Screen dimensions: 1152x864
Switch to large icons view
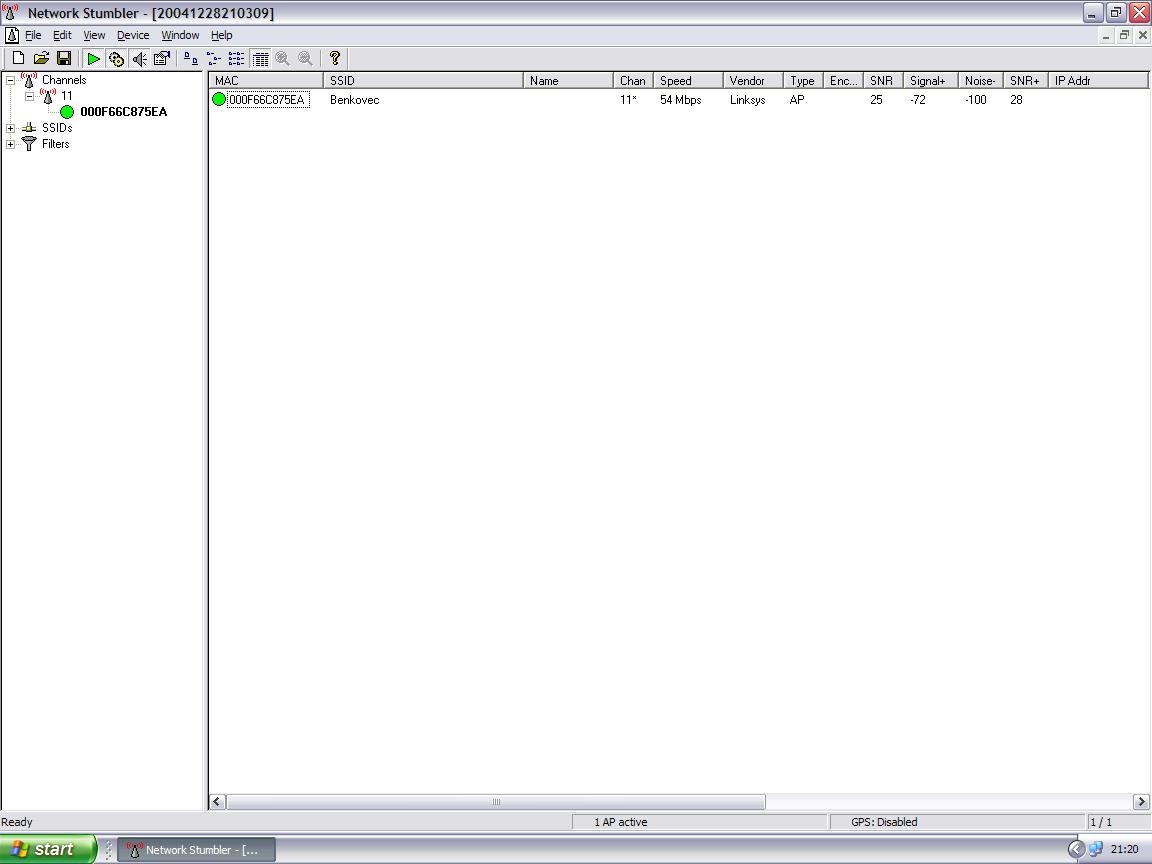click(x=190, y=59)
